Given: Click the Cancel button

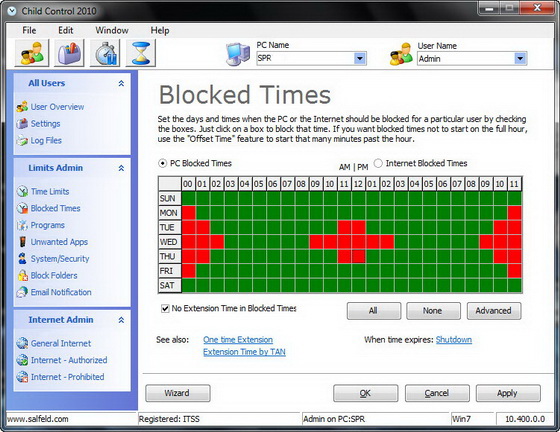Looking at the screenshot, I should [x=437, y=393].
